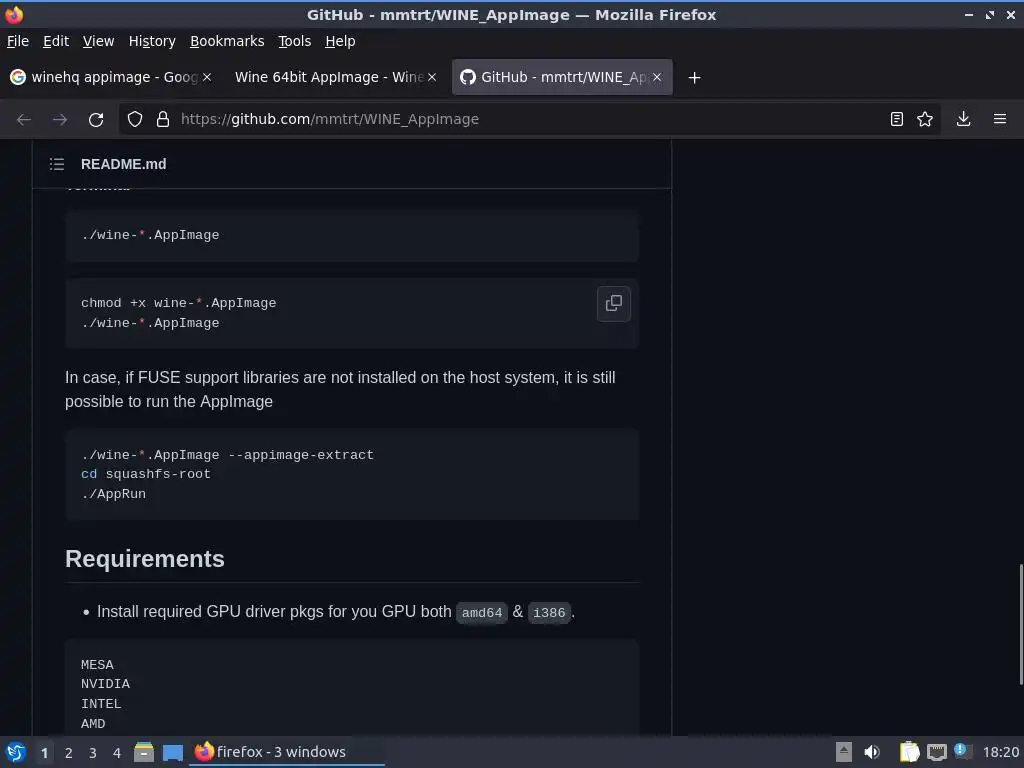
Task: Open the Downloads panel icon
Action: click(963, 119)
